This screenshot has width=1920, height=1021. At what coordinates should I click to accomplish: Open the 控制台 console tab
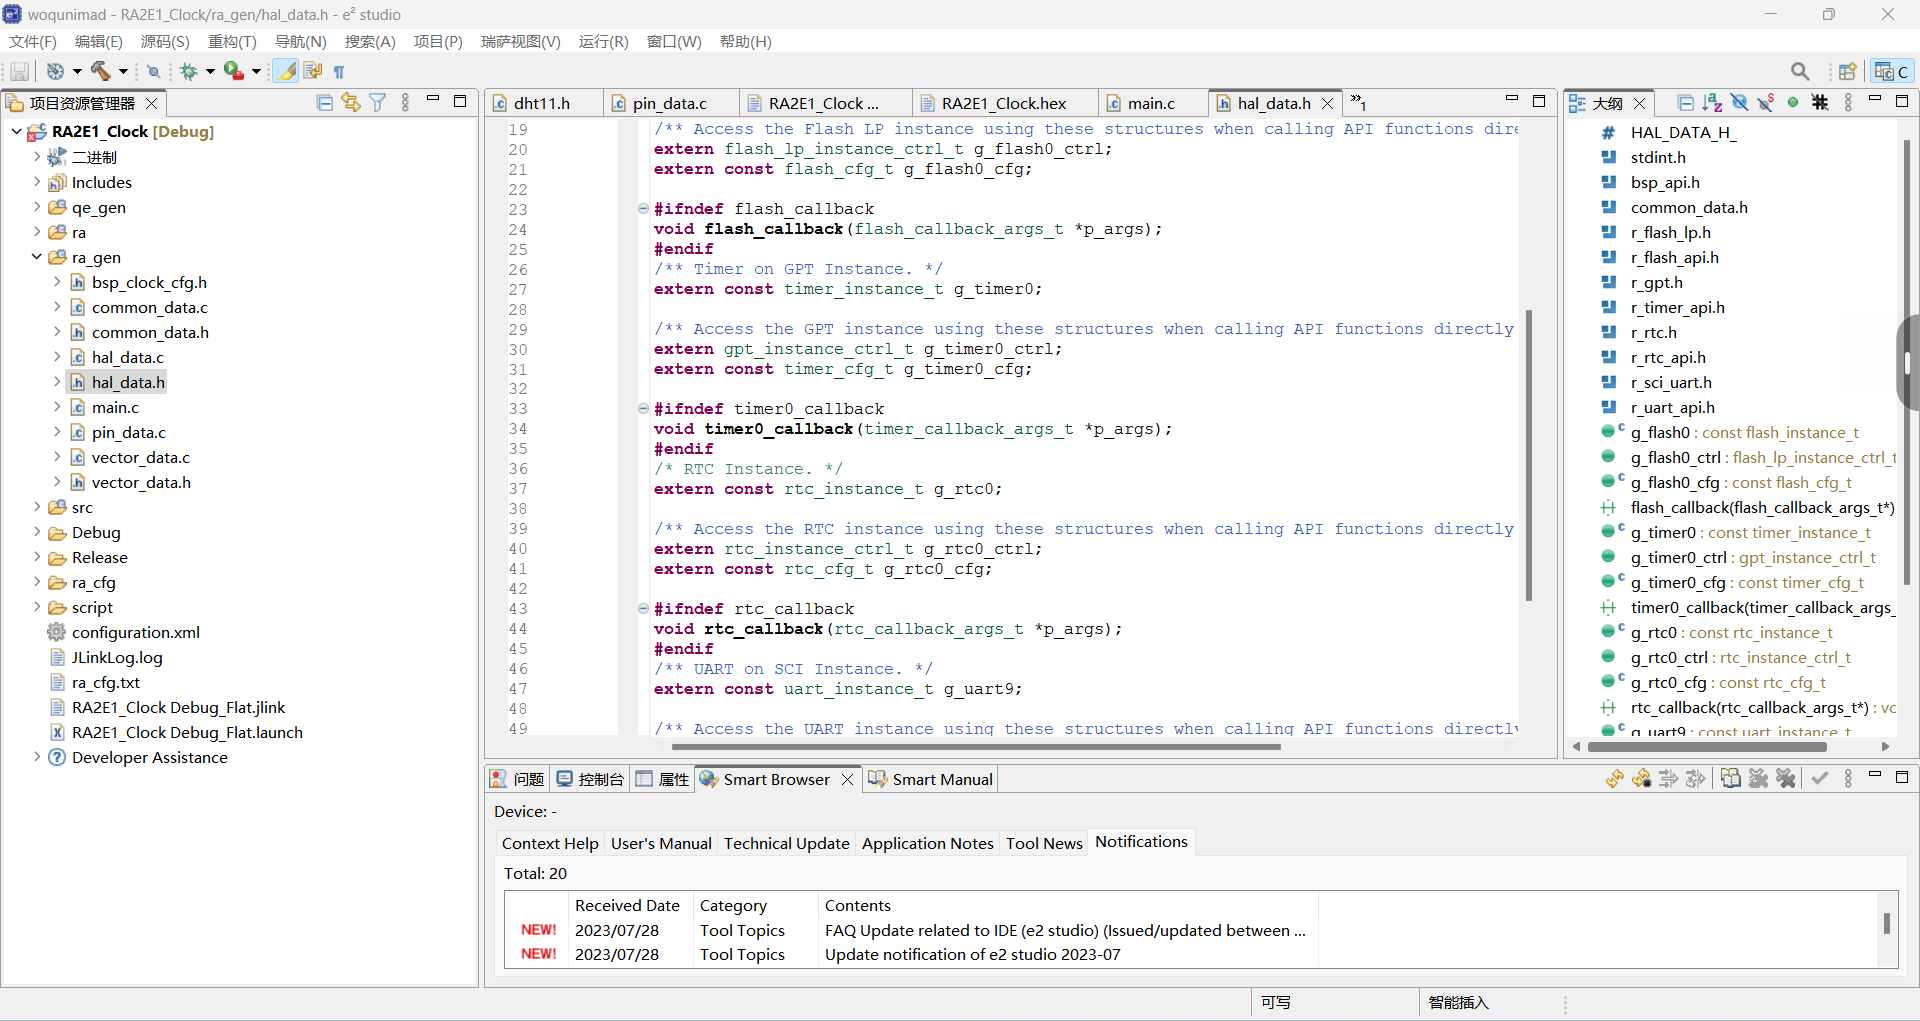click(591, 779)
